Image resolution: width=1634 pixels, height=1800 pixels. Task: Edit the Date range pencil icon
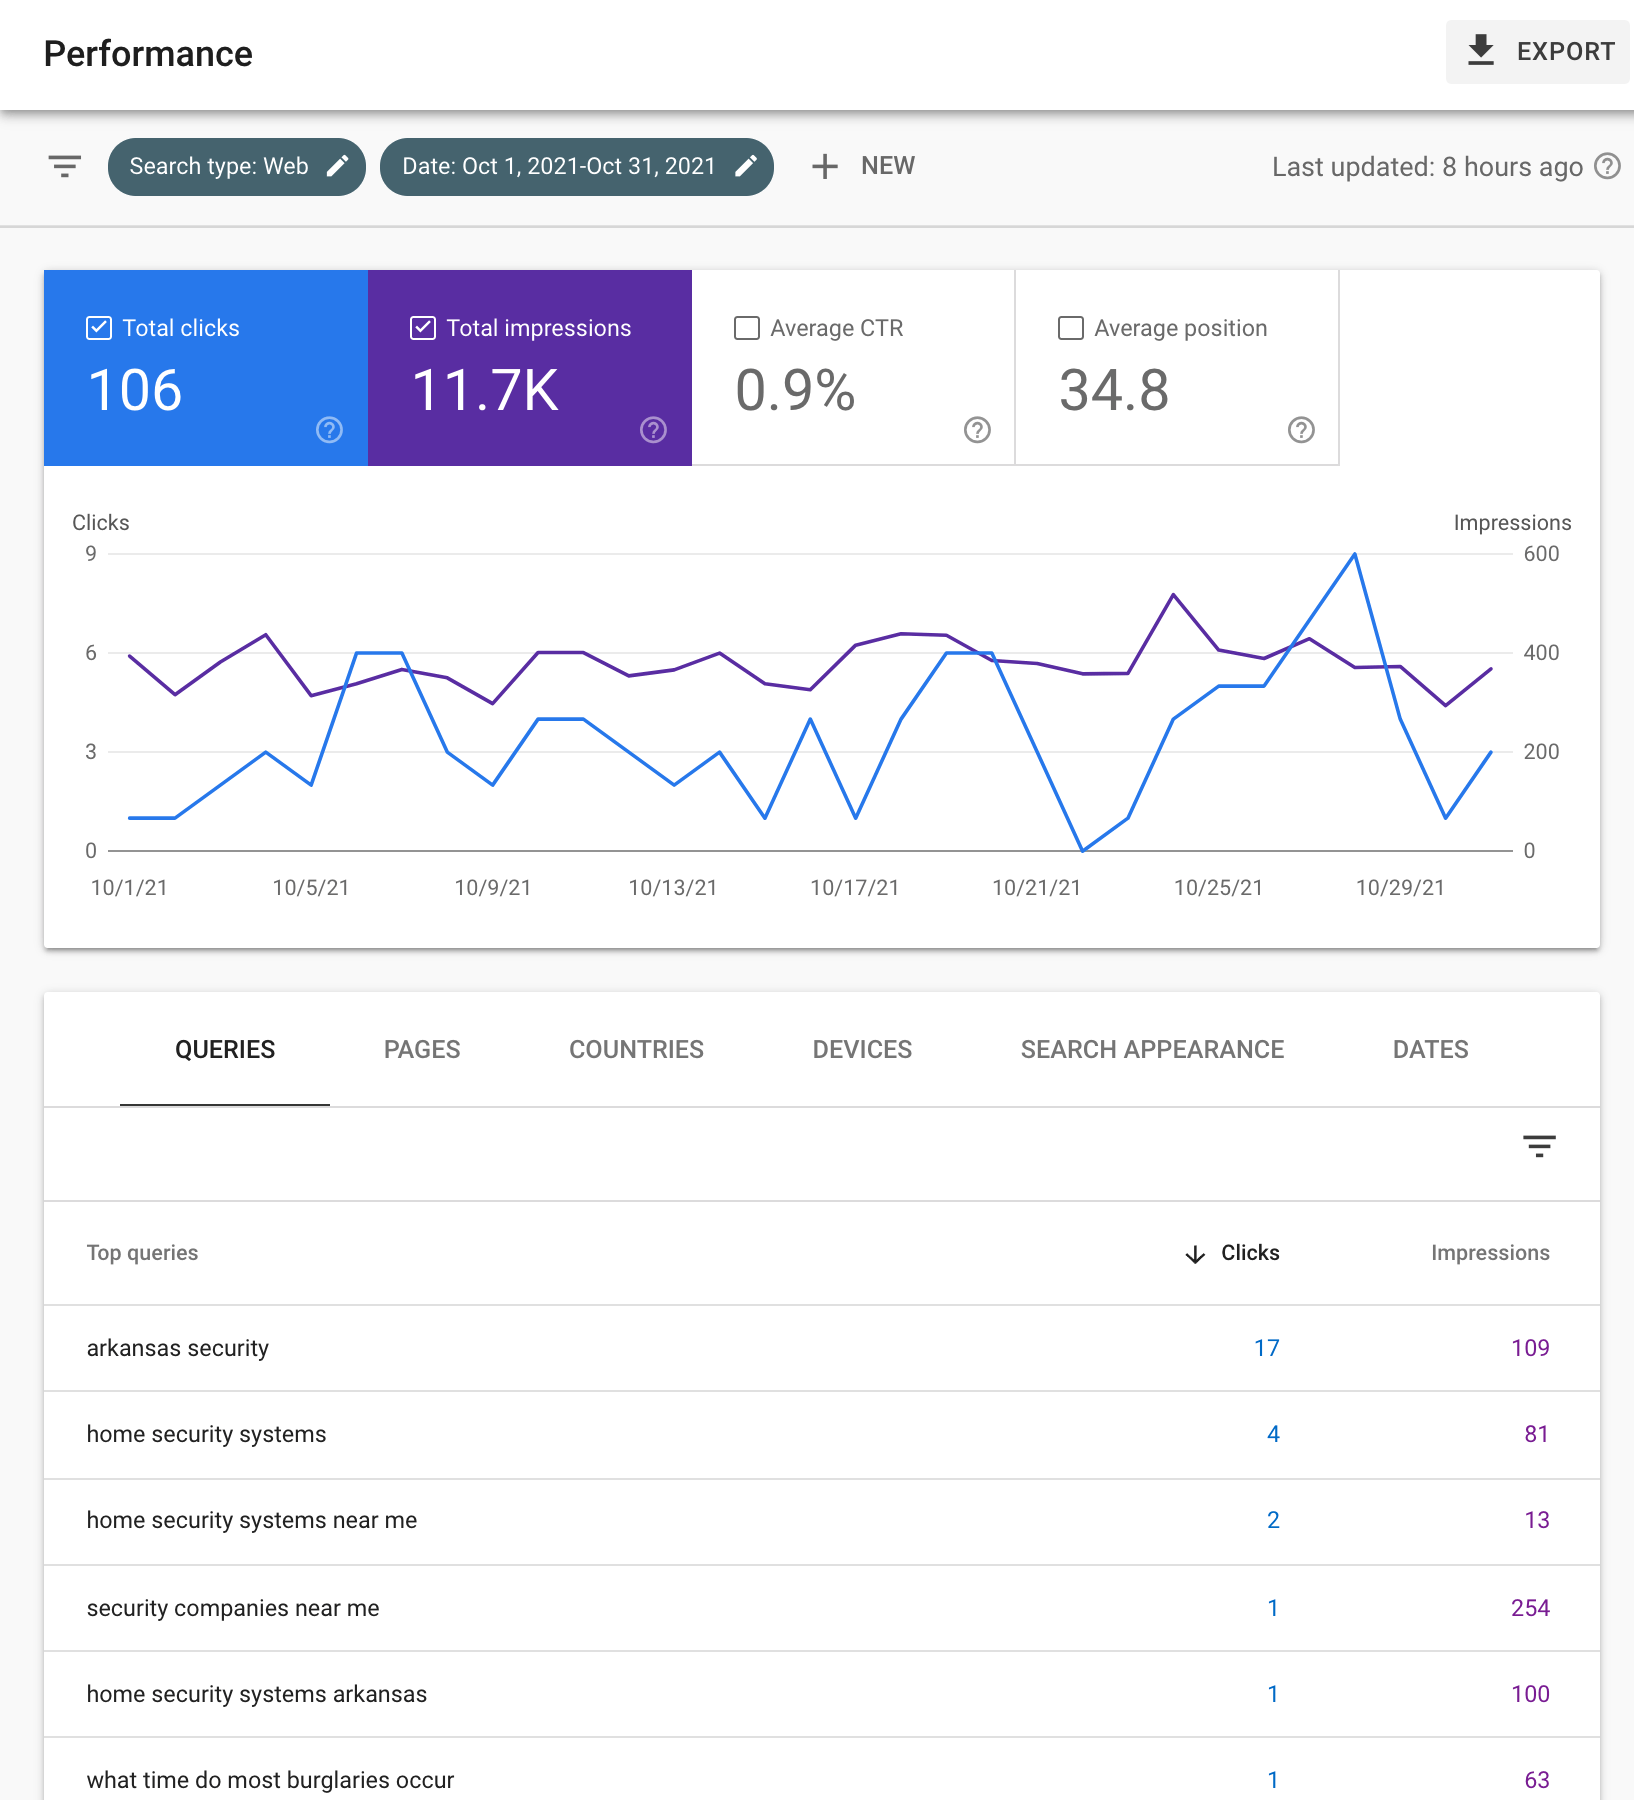[746, 166]
